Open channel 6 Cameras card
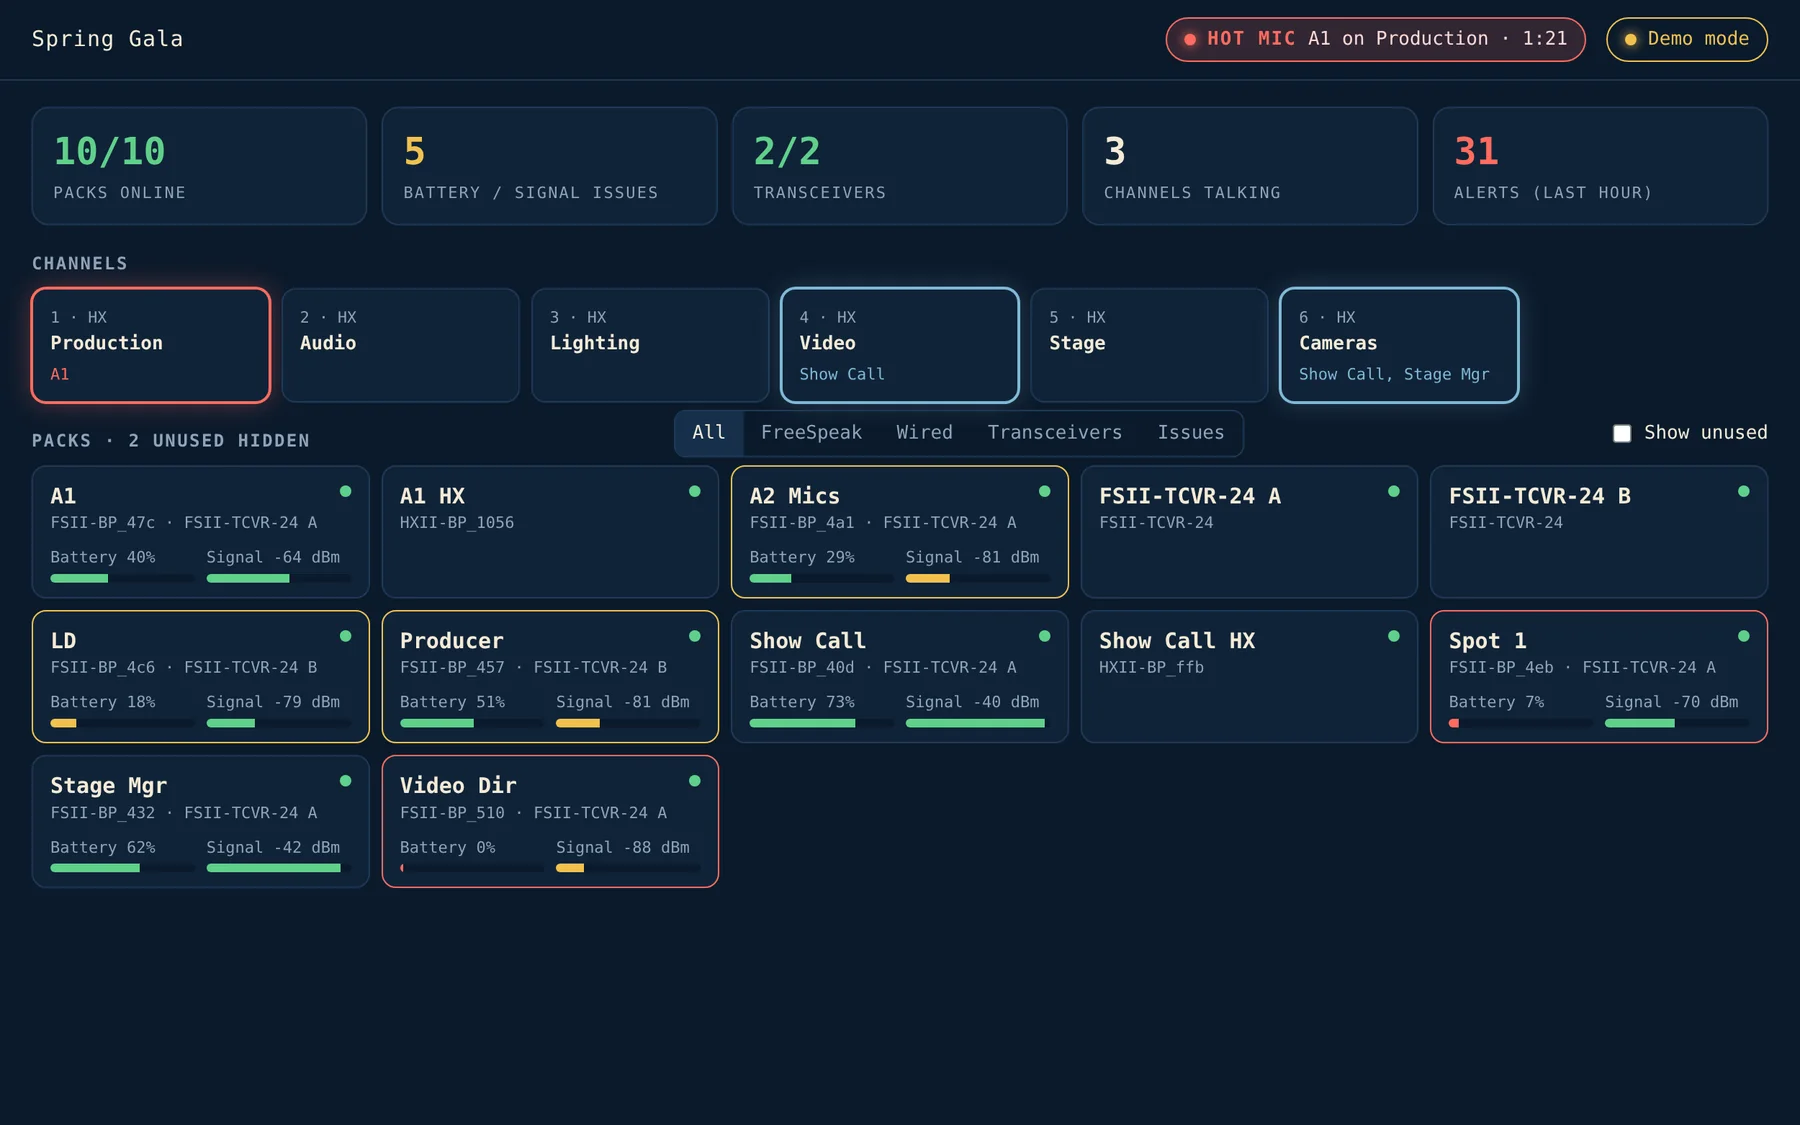 click(1399, 345)
